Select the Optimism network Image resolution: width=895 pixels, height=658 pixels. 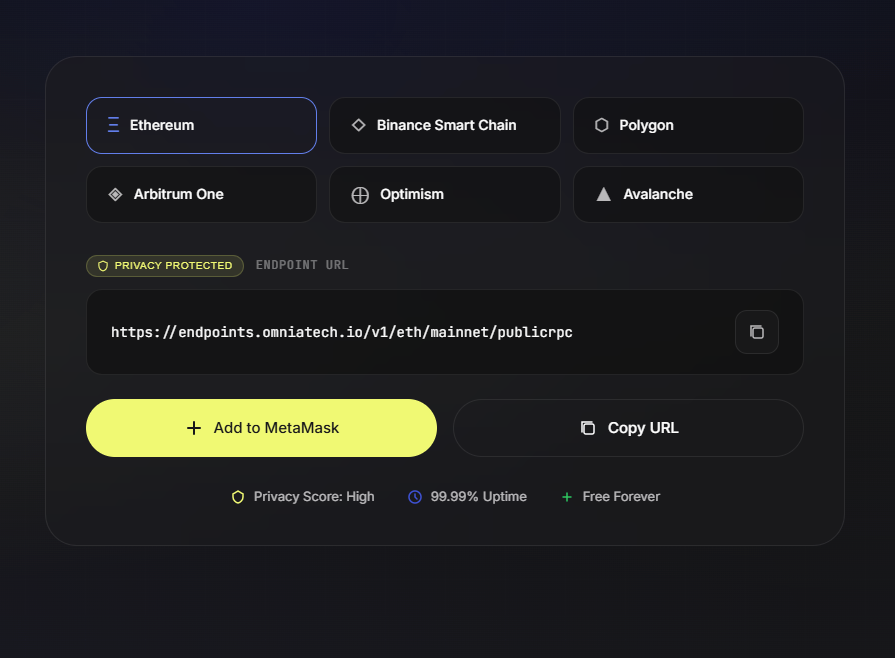[445, 195]
